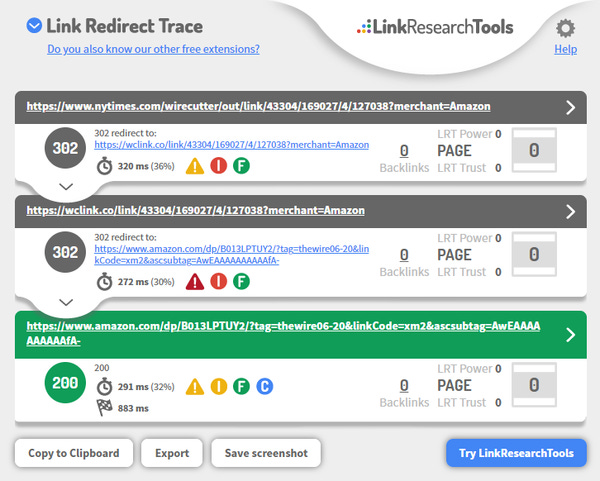Open the amazon.com redirect target link in second card
Viewport: 600px width, 481px height.
(x=232, y=254)
